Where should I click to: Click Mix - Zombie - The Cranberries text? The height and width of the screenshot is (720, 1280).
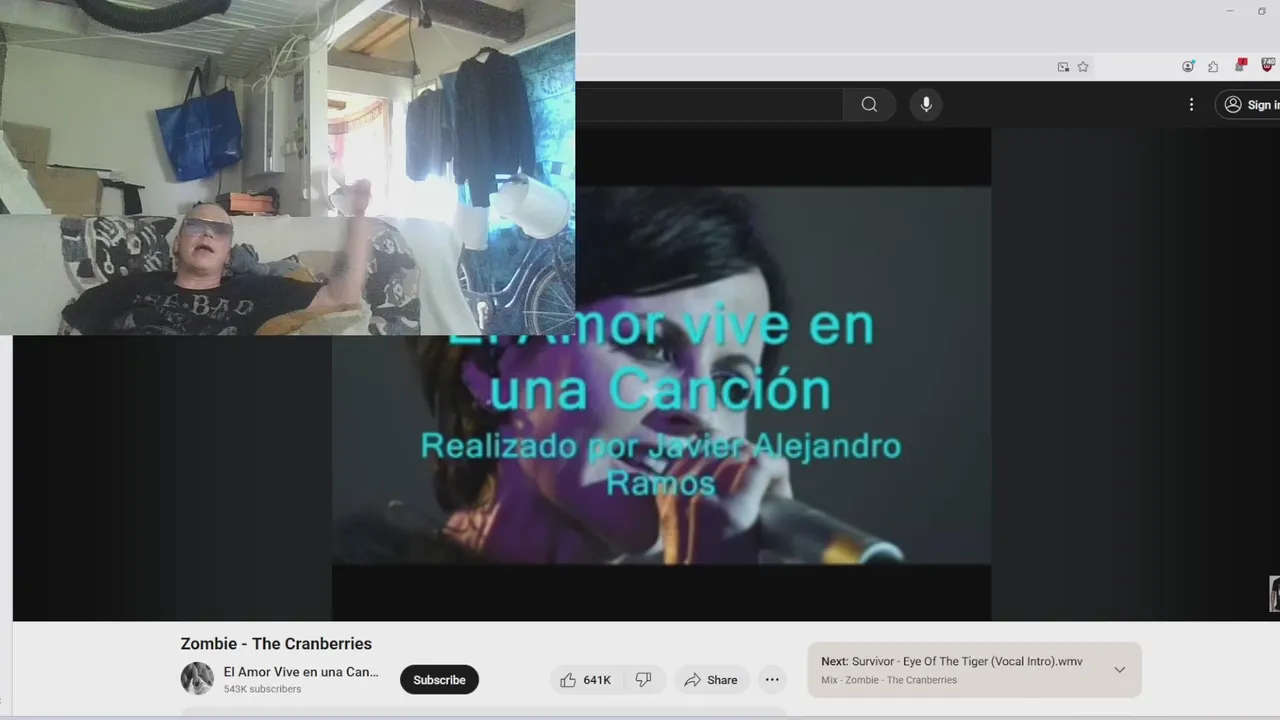pos(889,680)
